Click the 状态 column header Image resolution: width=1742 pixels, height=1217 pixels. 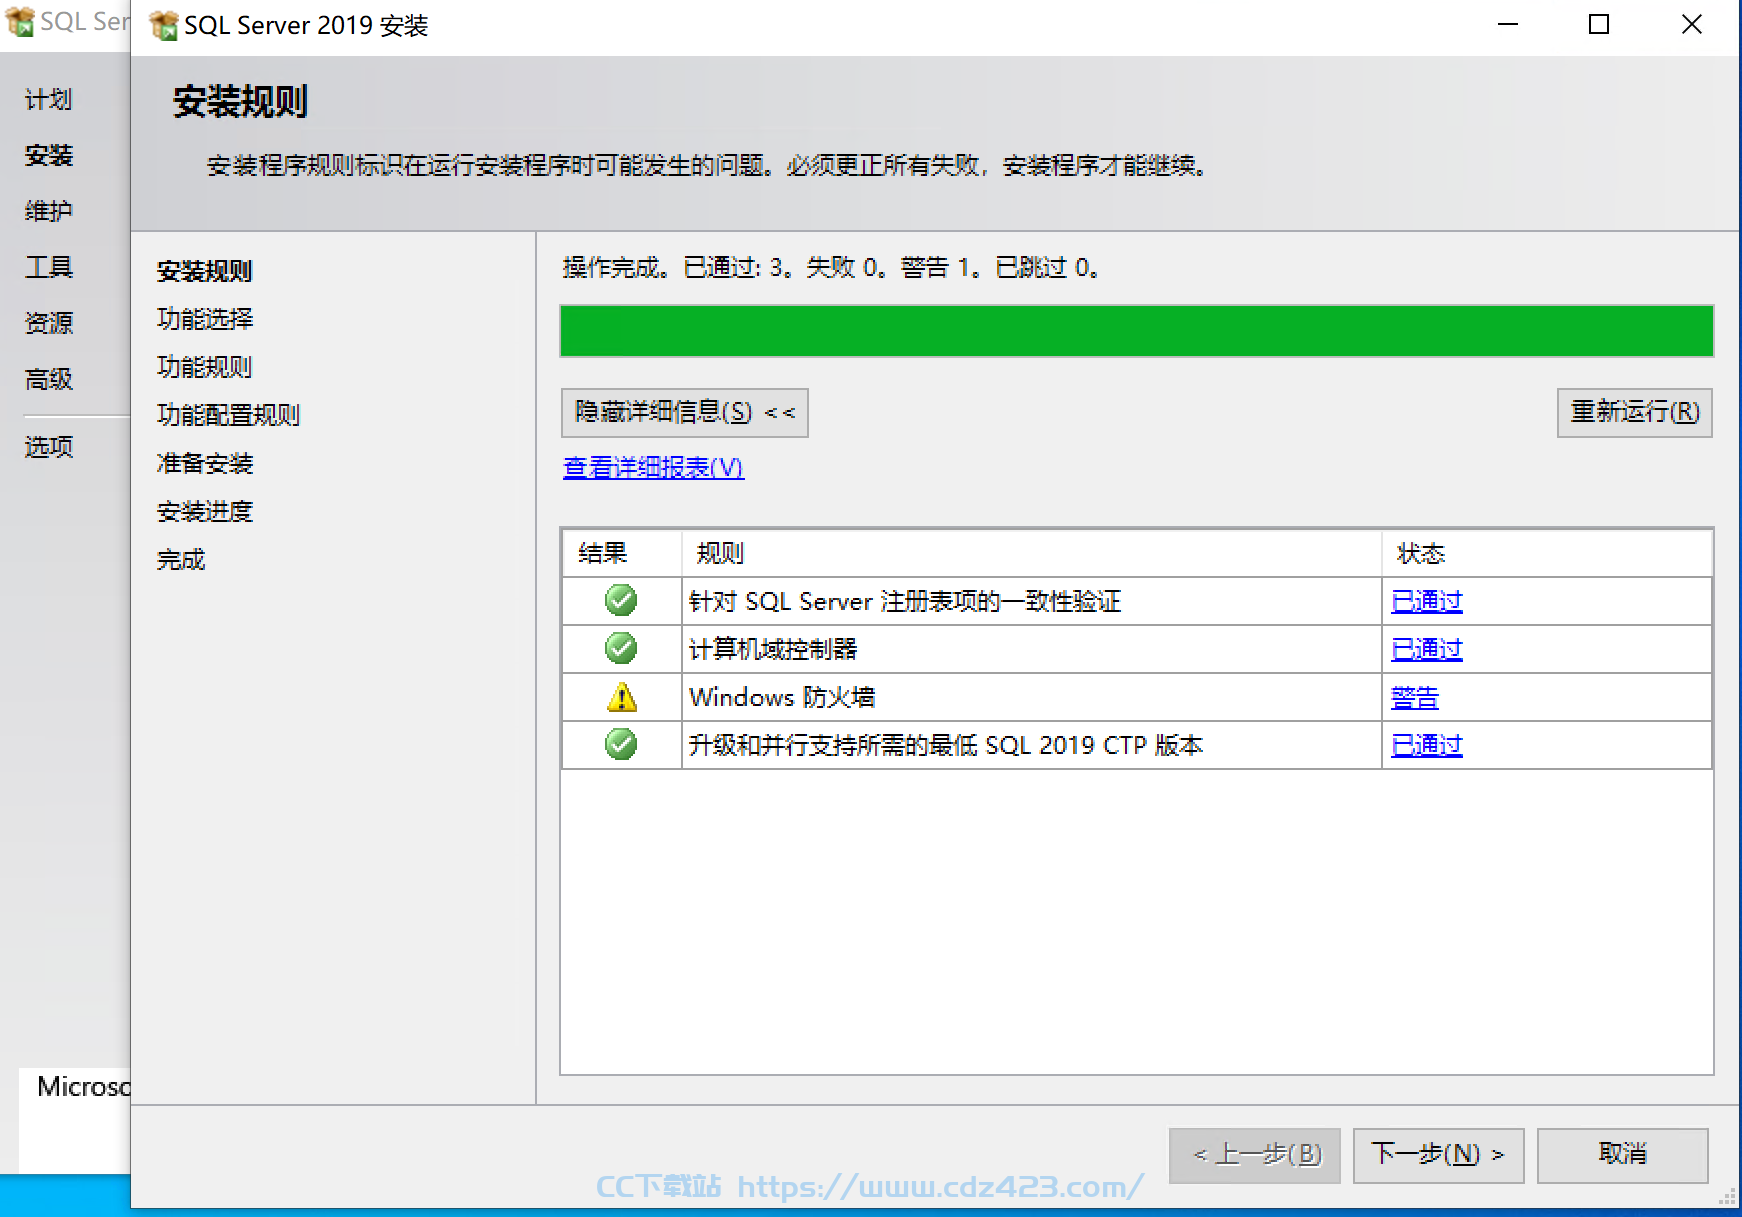[1547, 553]
